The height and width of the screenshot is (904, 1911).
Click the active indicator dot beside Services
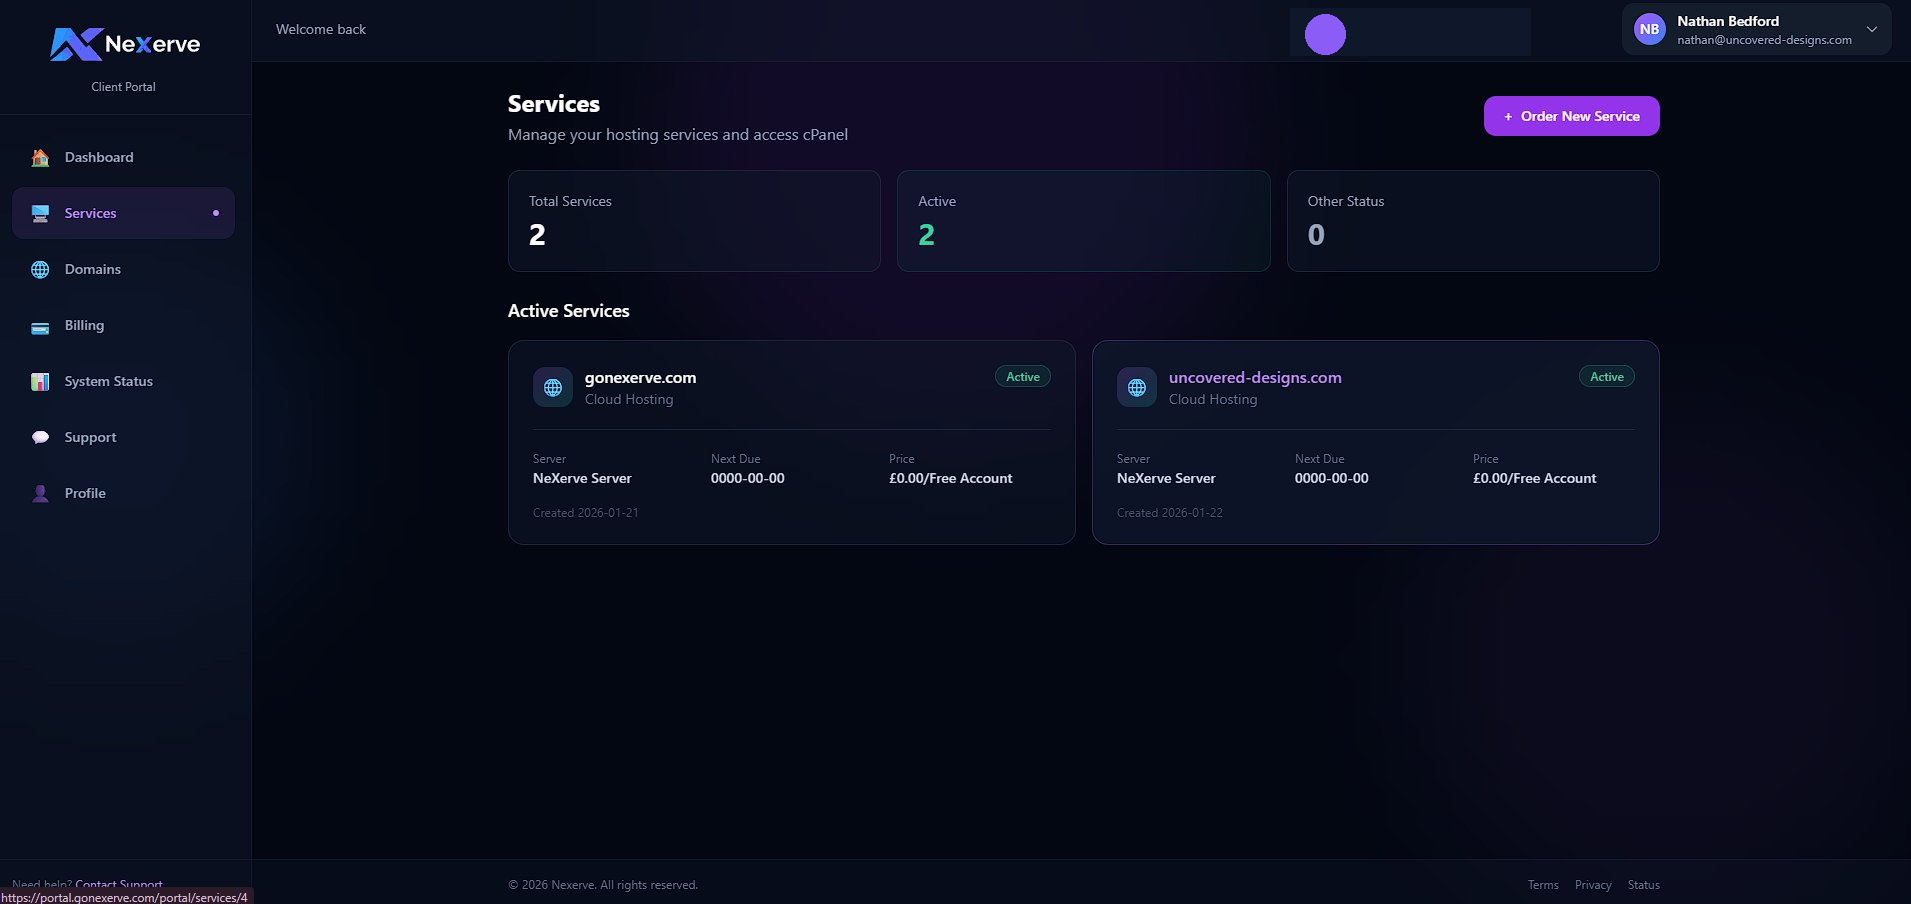(214, 212)
